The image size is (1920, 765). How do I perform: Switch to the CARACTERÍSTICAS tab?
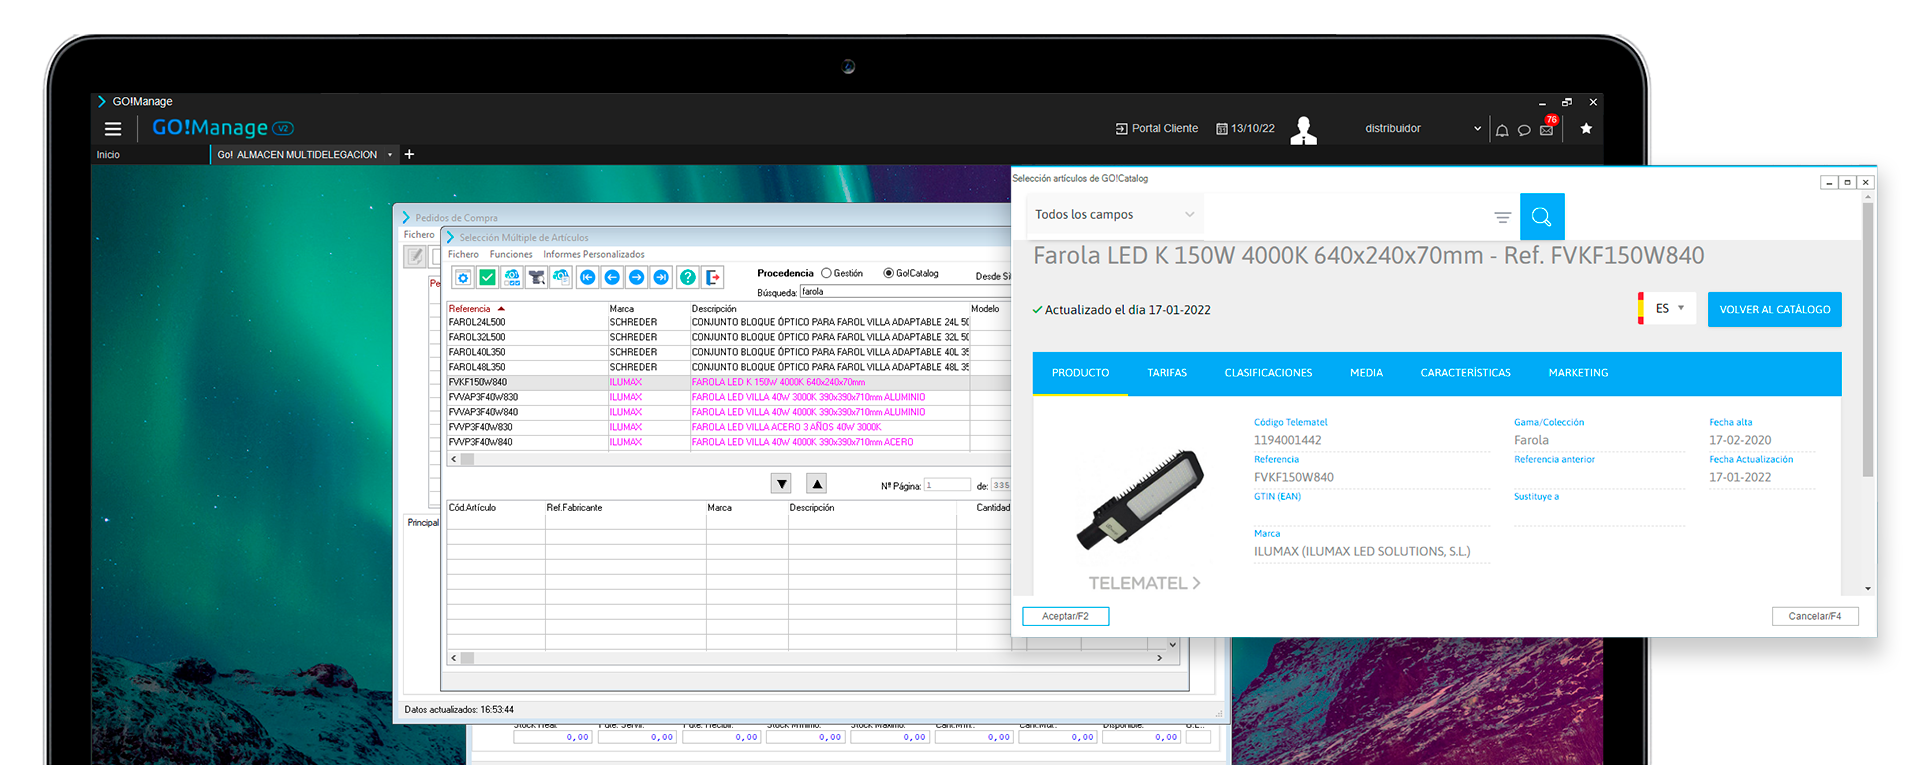pos(1465,373)
